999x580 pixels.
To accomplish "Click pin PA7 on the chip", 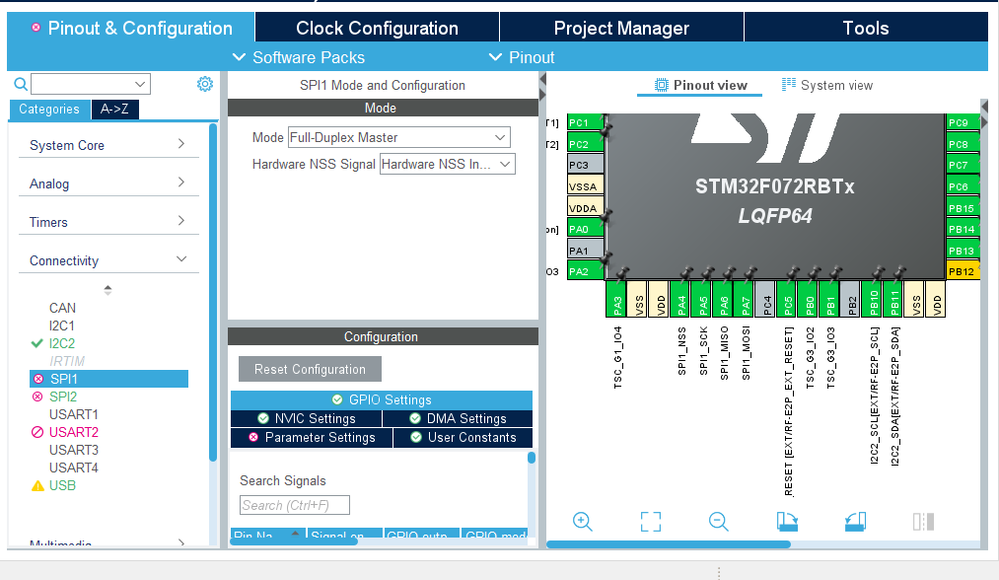I will (x=745, y=299).
